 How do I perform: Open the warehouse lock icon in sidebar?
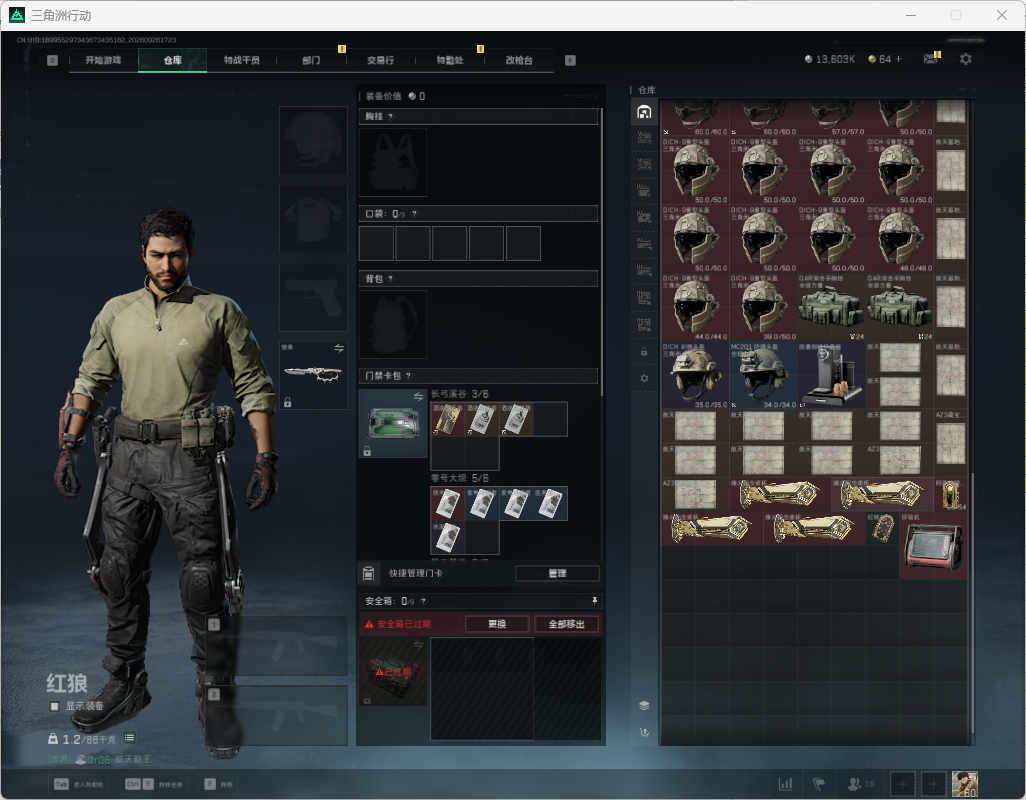pyautogui.click(x=645, y=352)
